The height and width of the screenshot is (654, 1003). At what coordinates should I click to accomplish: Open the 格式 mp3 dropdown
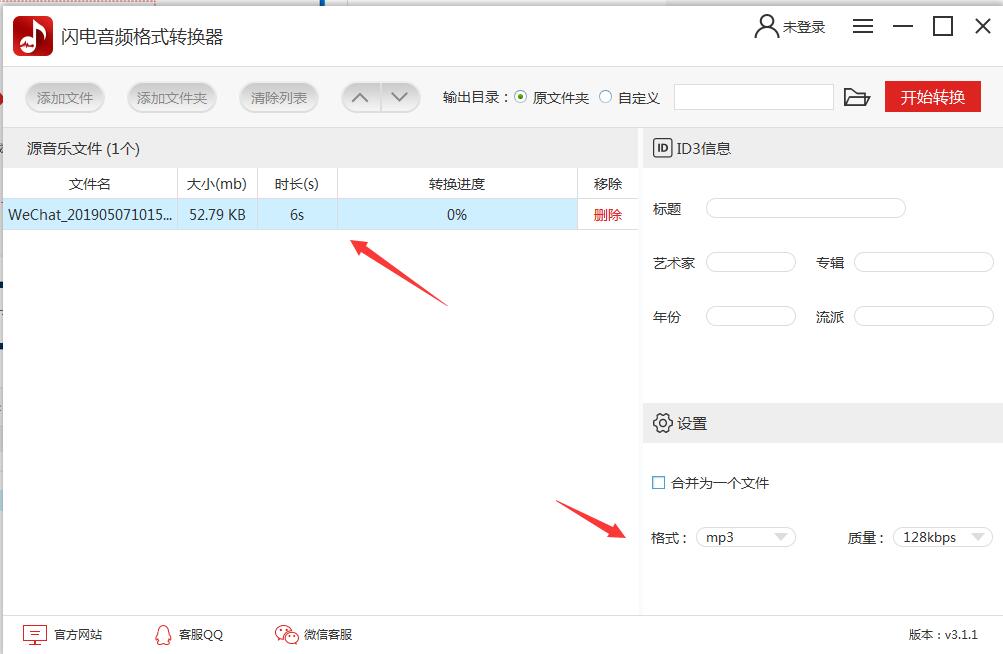[x=744, y=537]
